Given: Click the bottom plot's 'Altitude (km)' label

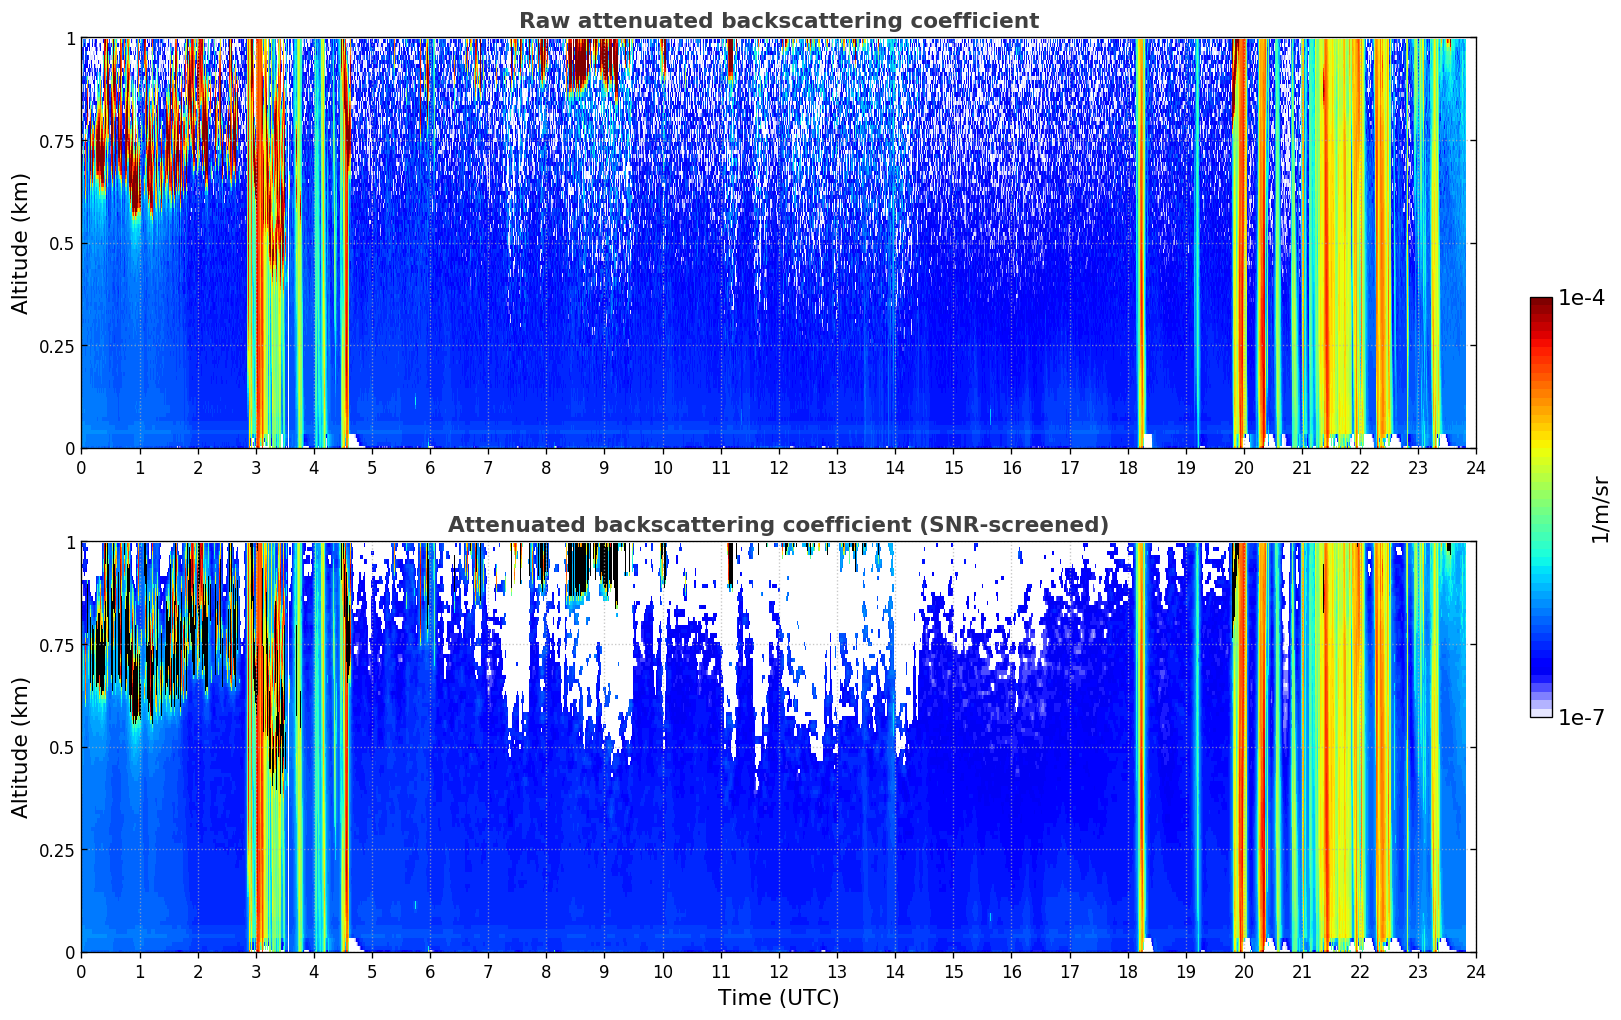Looking at the screenshot, I should pyautogui.click(x=21, y=747).
